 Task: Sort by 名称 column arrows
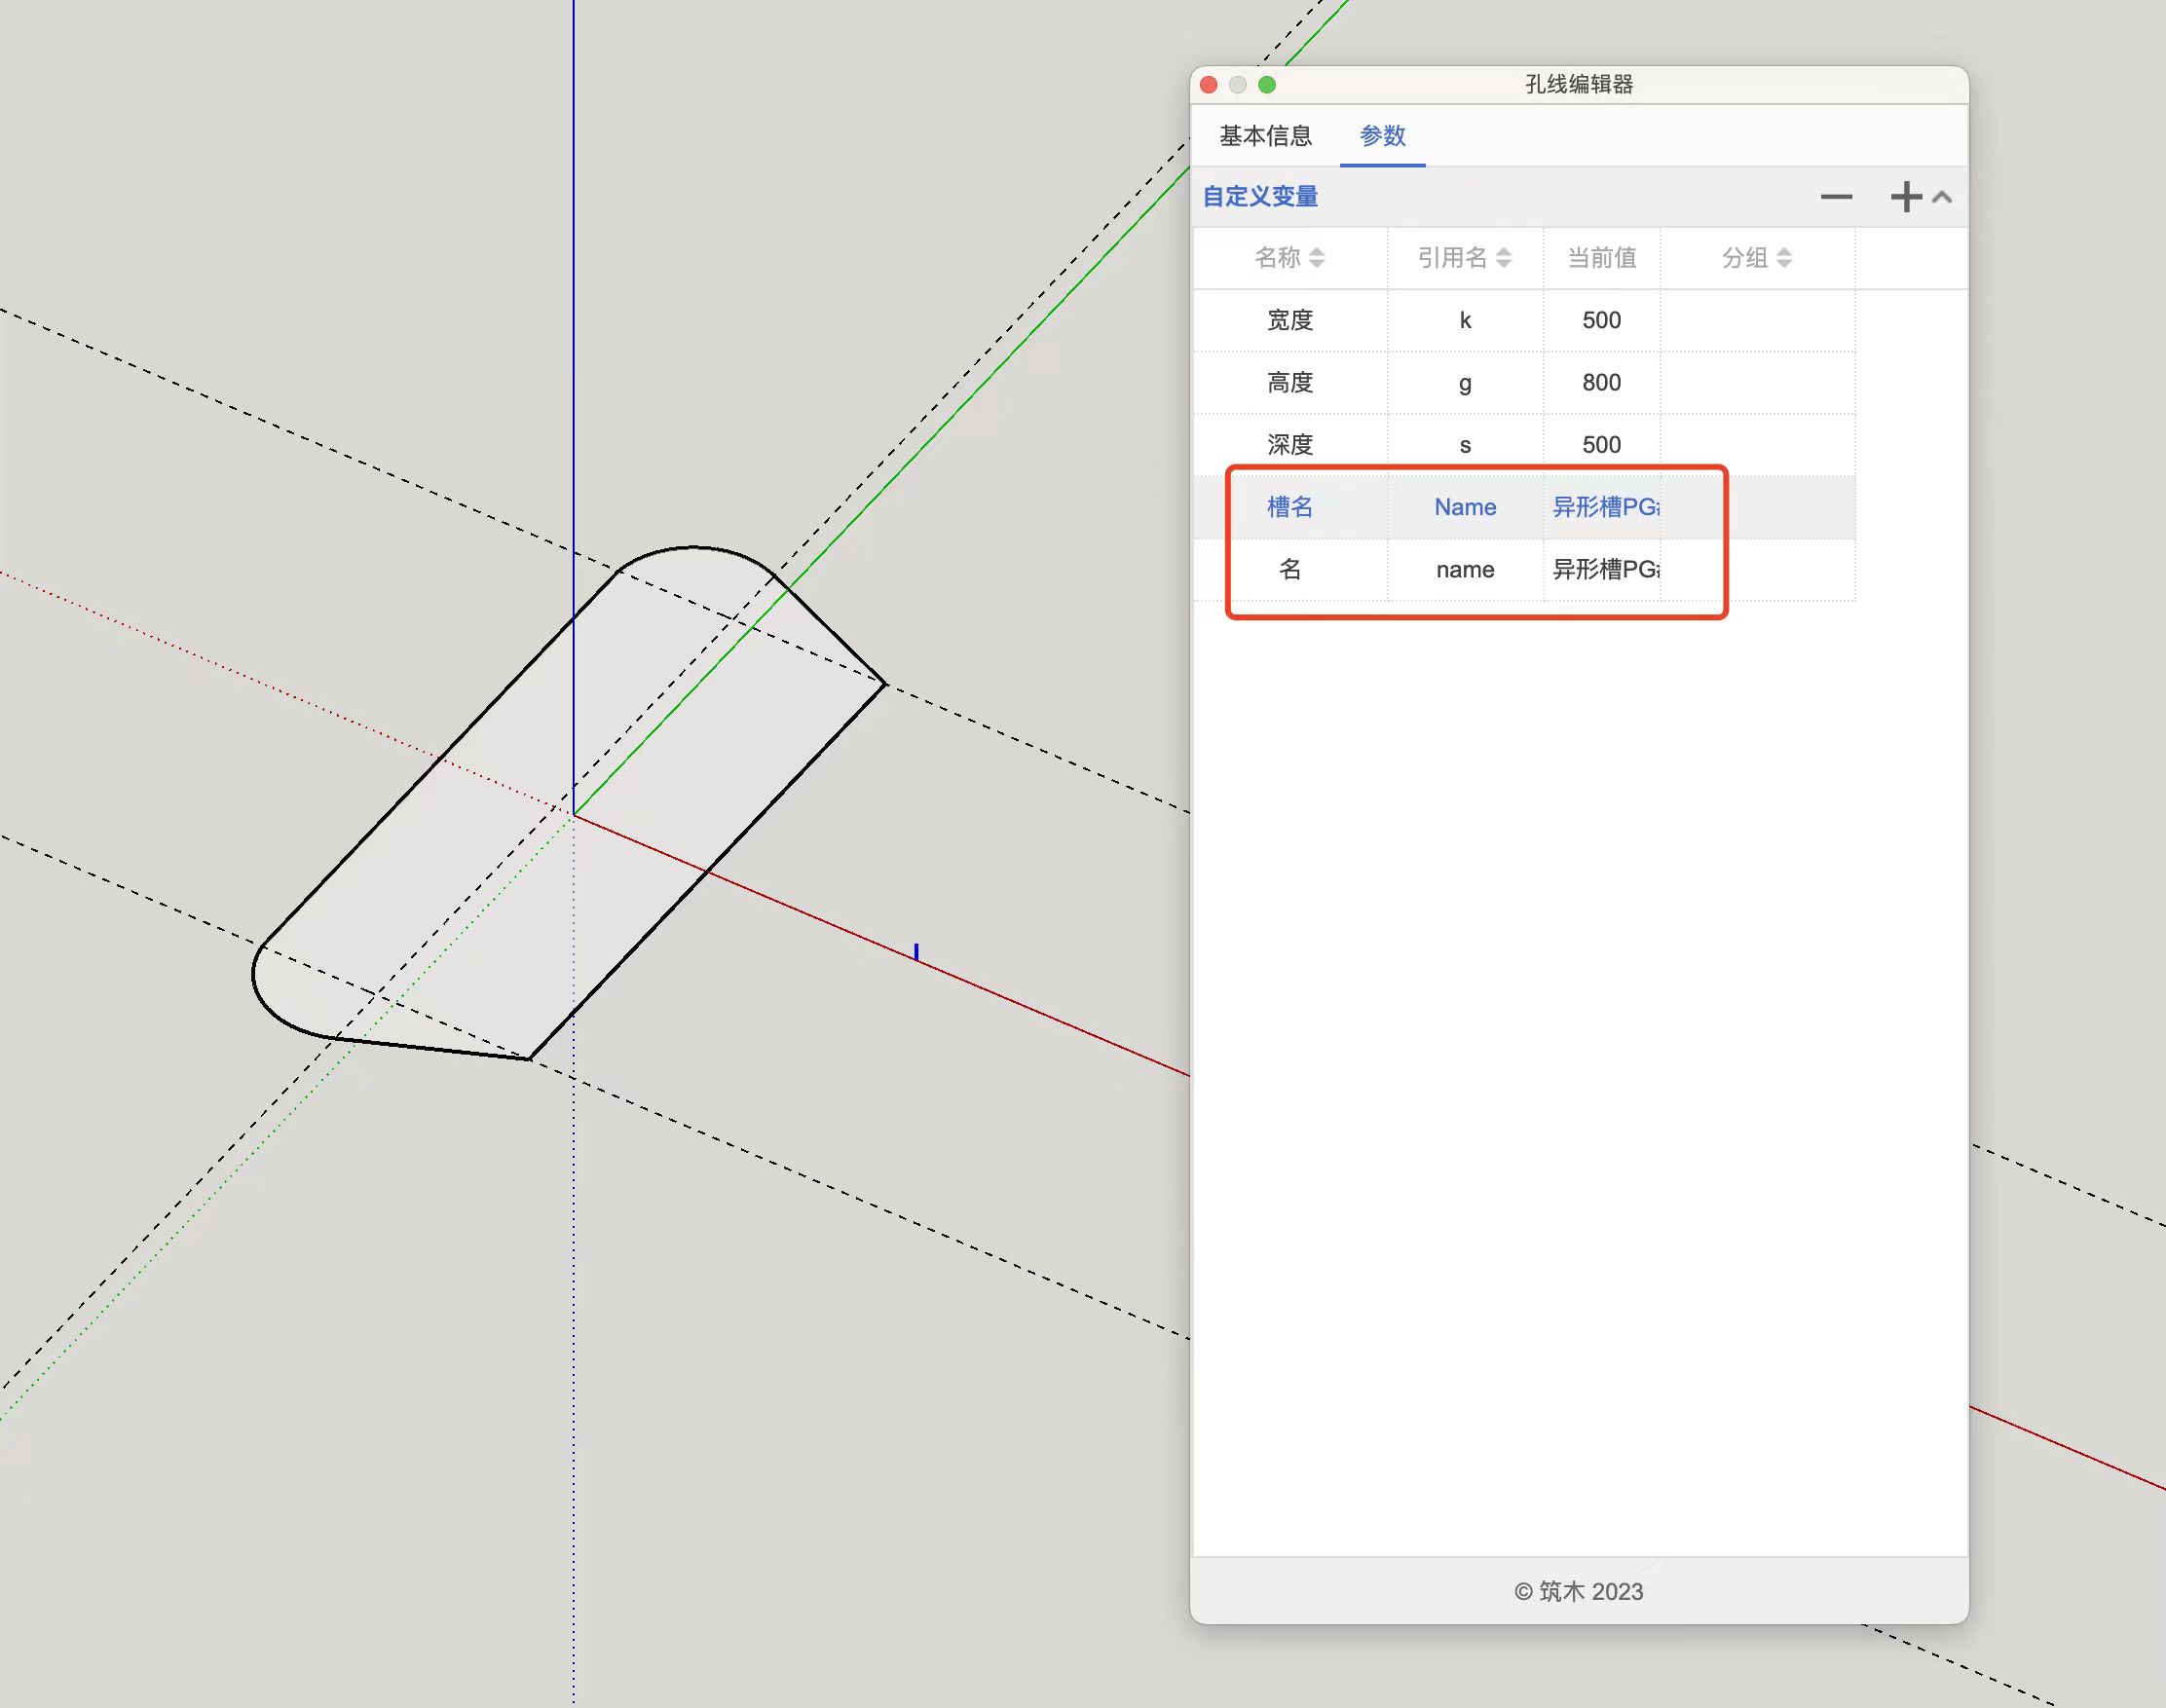pyautogui.click(x=1316, y=258)
